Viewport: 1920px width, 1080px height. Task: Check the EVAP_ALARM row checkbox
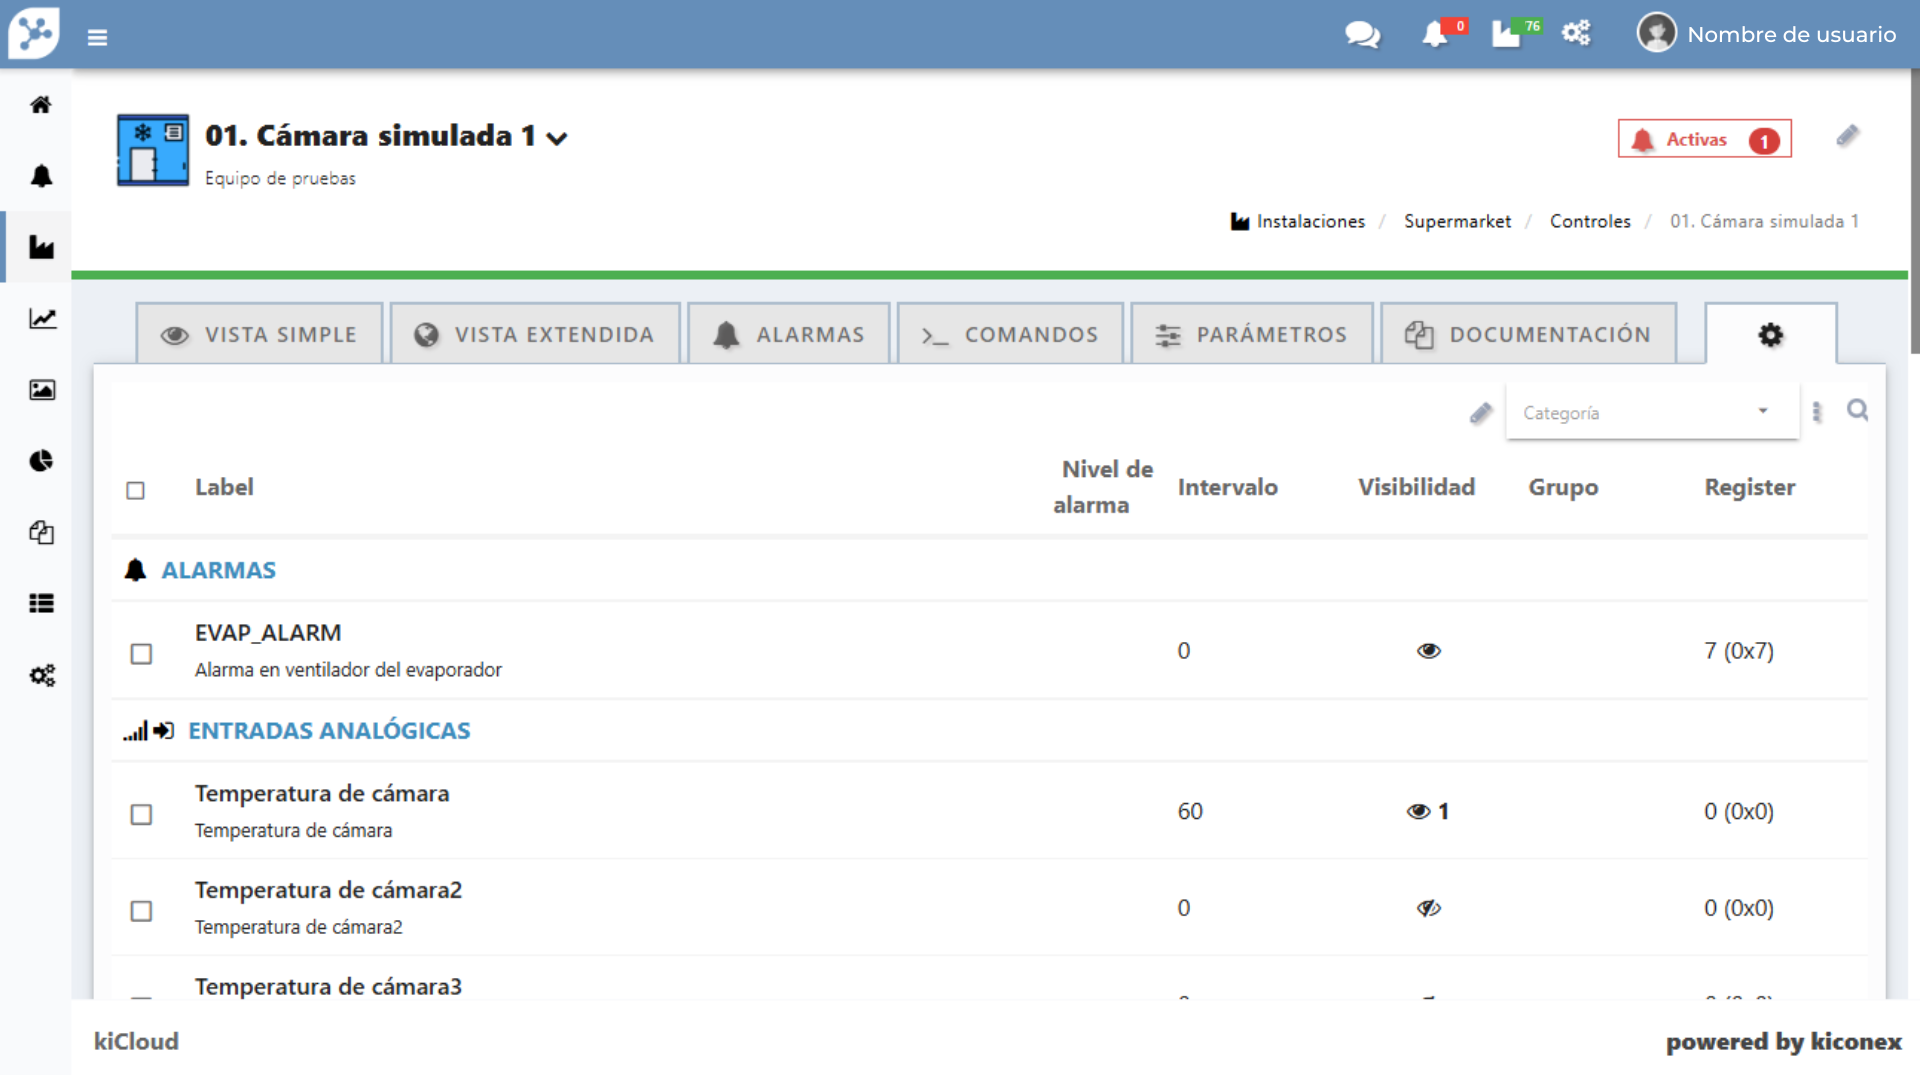point(141,654)
